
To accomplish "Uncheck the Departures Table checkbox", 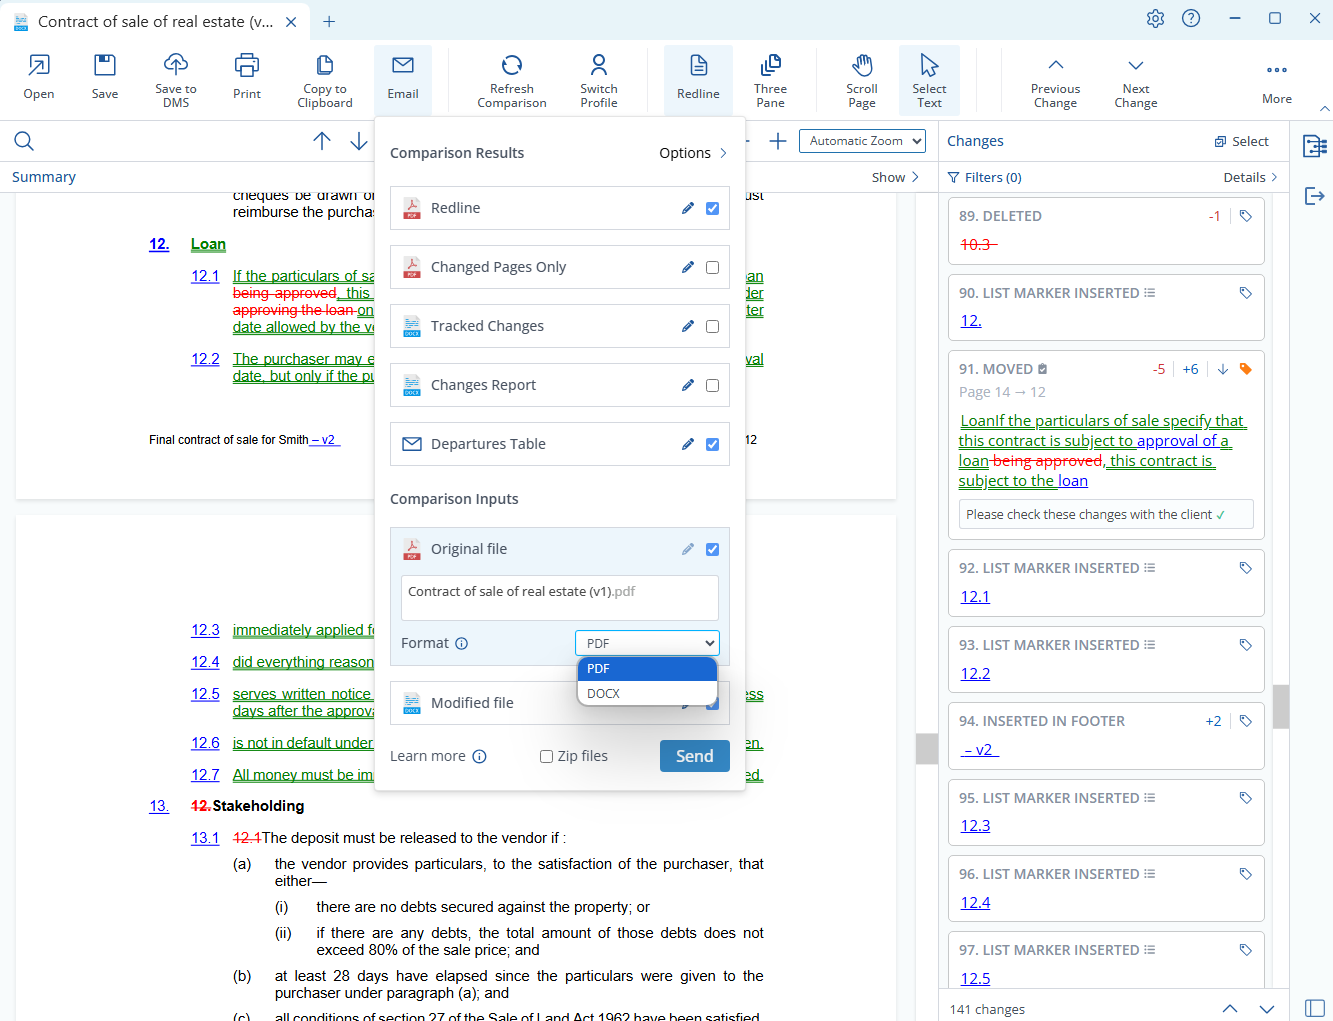I will (x=712, y=444).
